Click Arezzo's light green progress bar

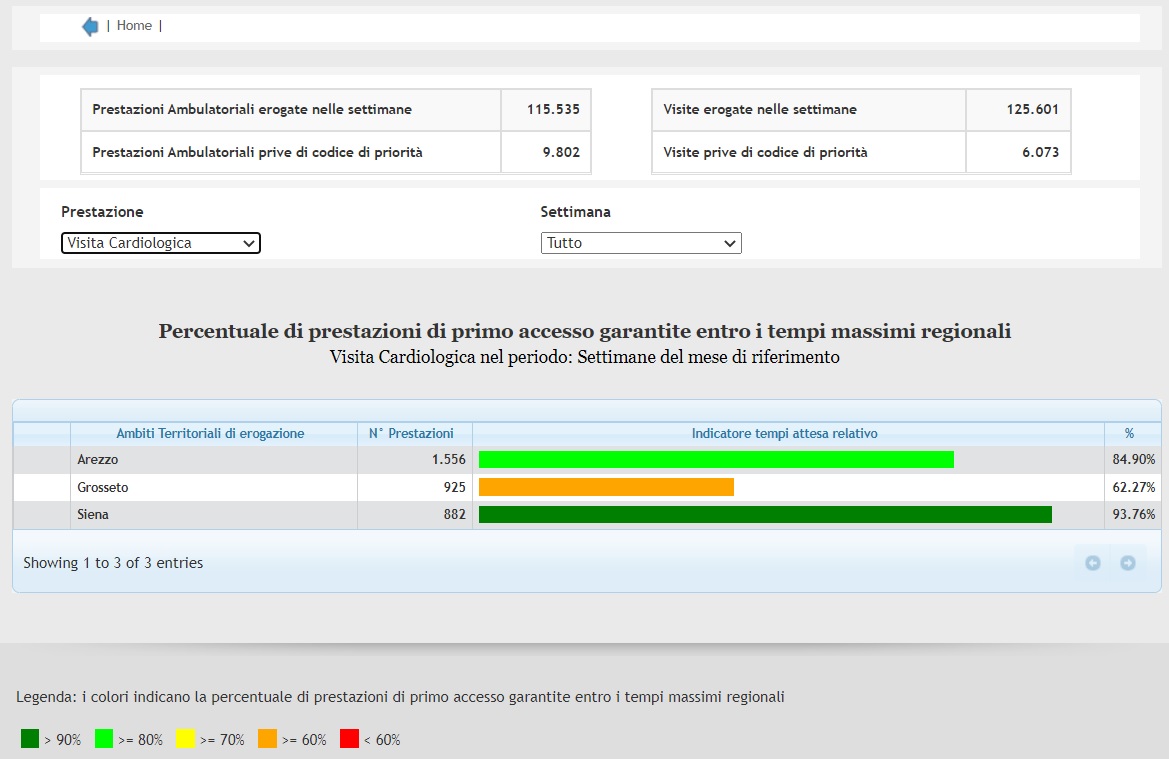click(716, 460)
